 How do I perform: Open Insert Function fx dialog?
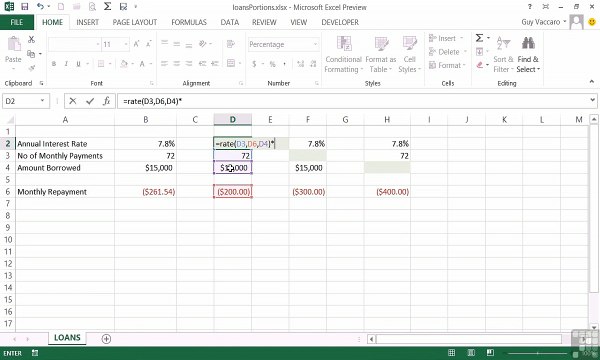click(x=106, y=101)
